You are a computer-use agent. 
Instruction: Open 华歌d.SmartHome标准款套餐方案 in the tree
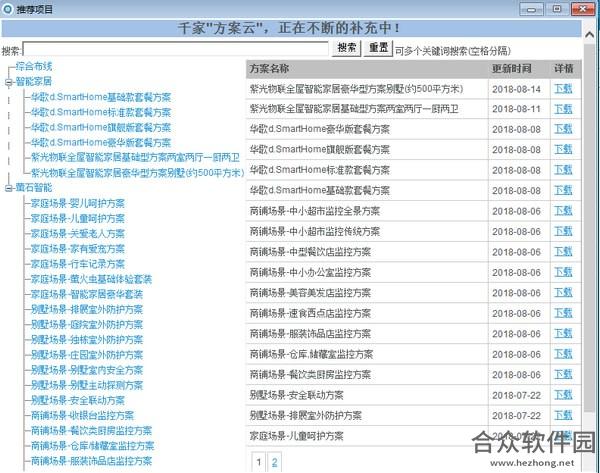(x=101, y=113)
